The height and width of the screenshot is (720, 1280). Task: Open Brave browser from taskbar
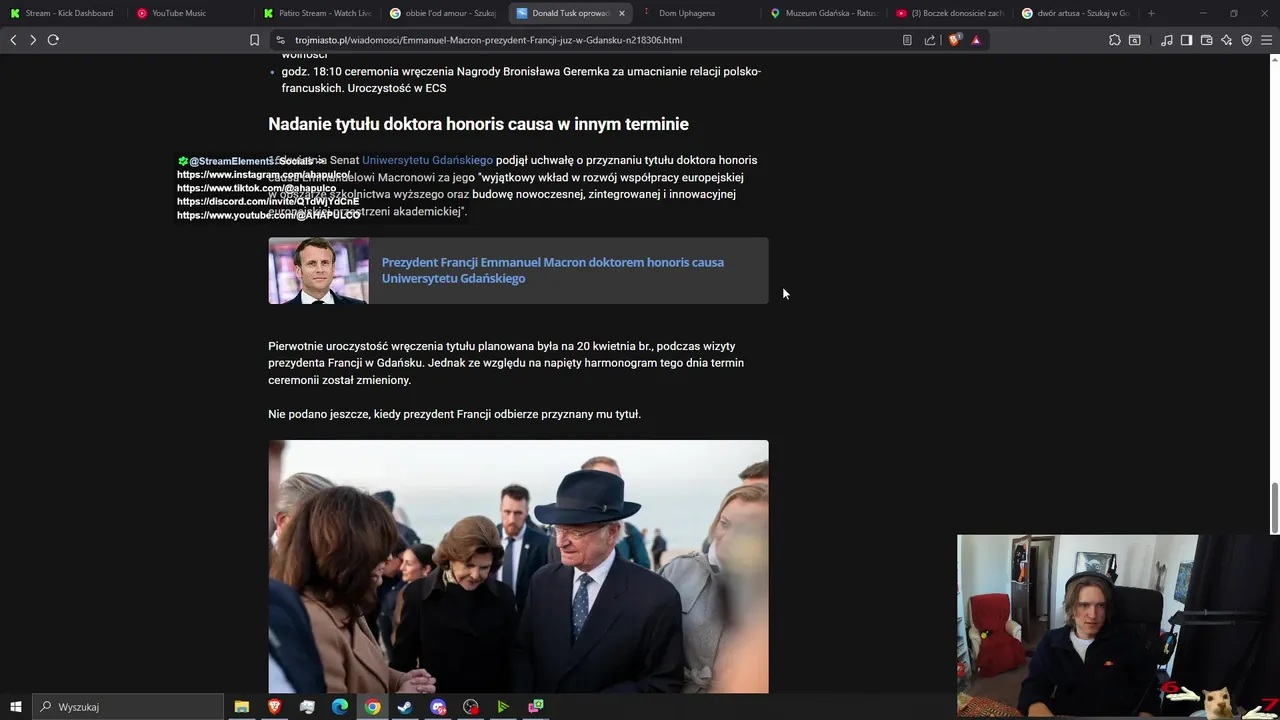tap(274, 707)
